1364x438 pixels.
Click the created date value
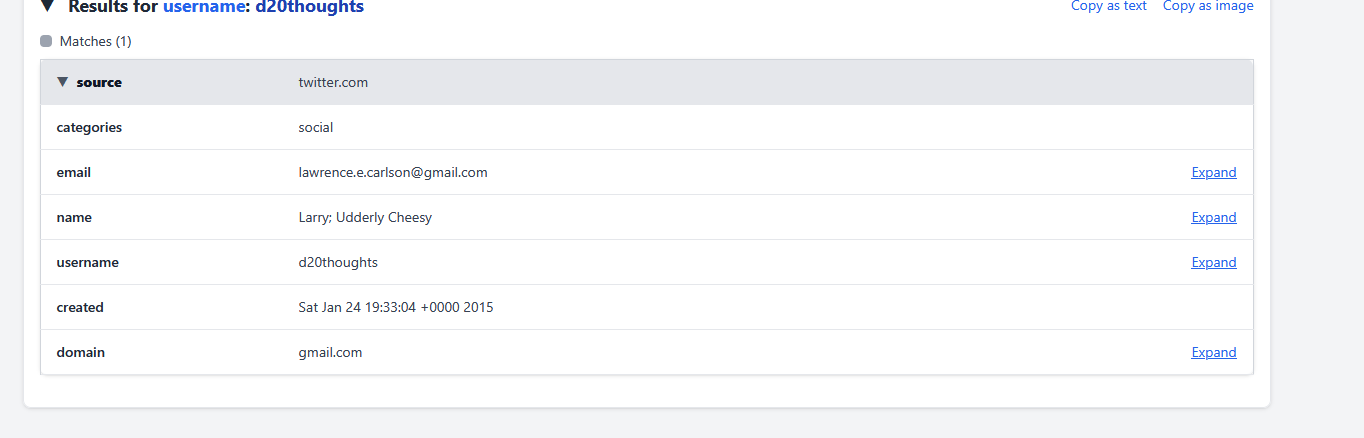tap(395, 307)
